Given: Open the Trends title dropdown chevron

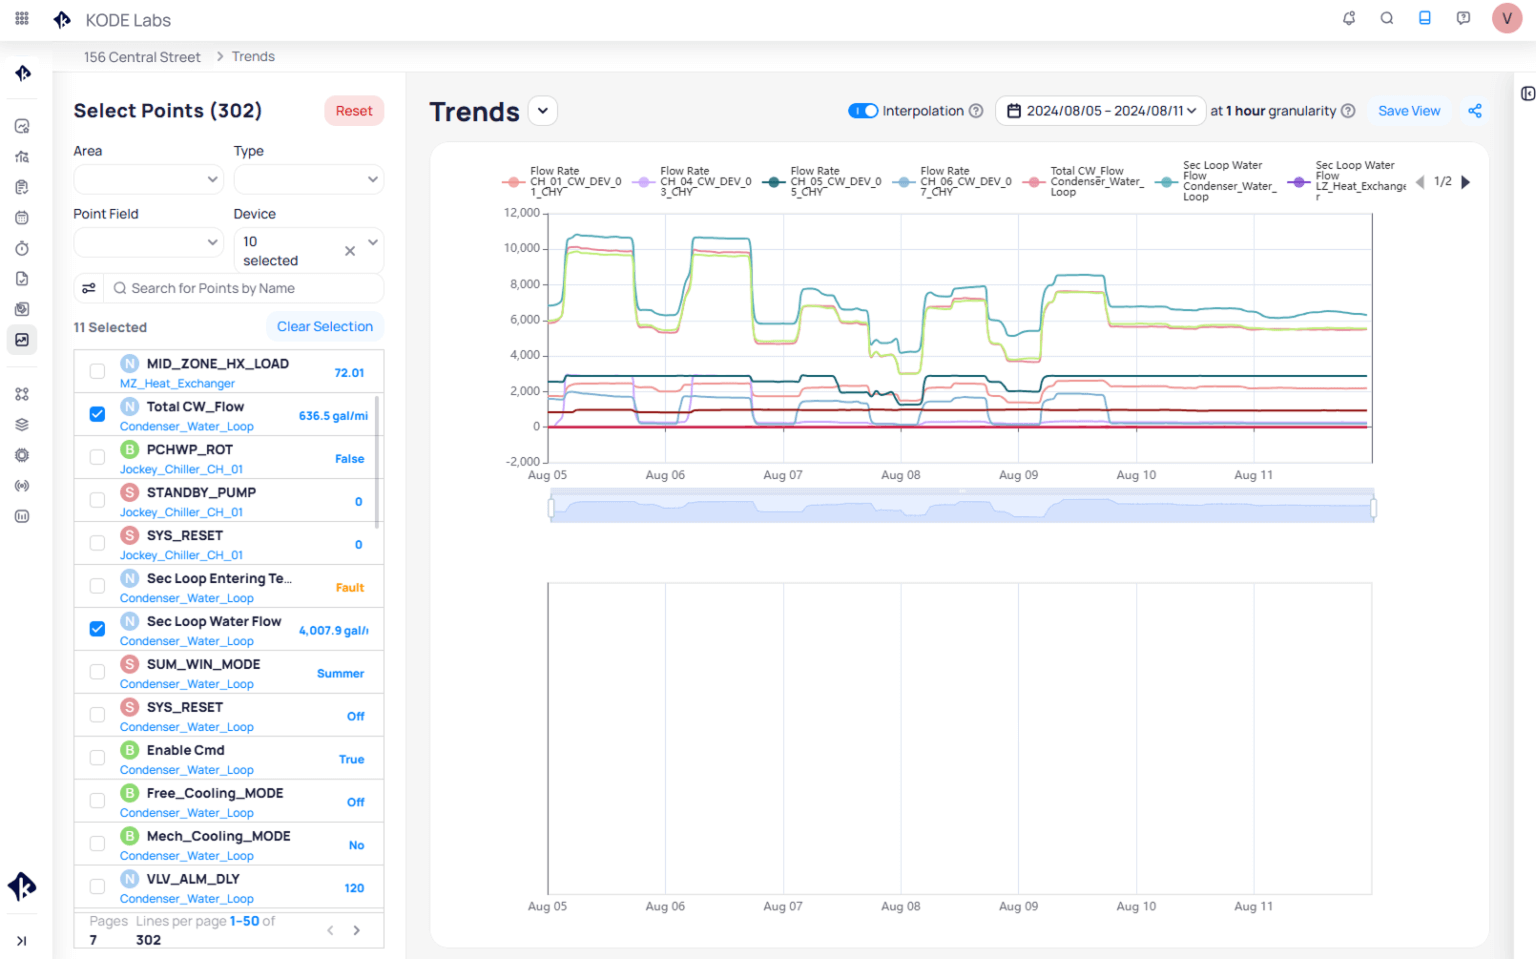Looking at the screenshot, I should [543, 111].
